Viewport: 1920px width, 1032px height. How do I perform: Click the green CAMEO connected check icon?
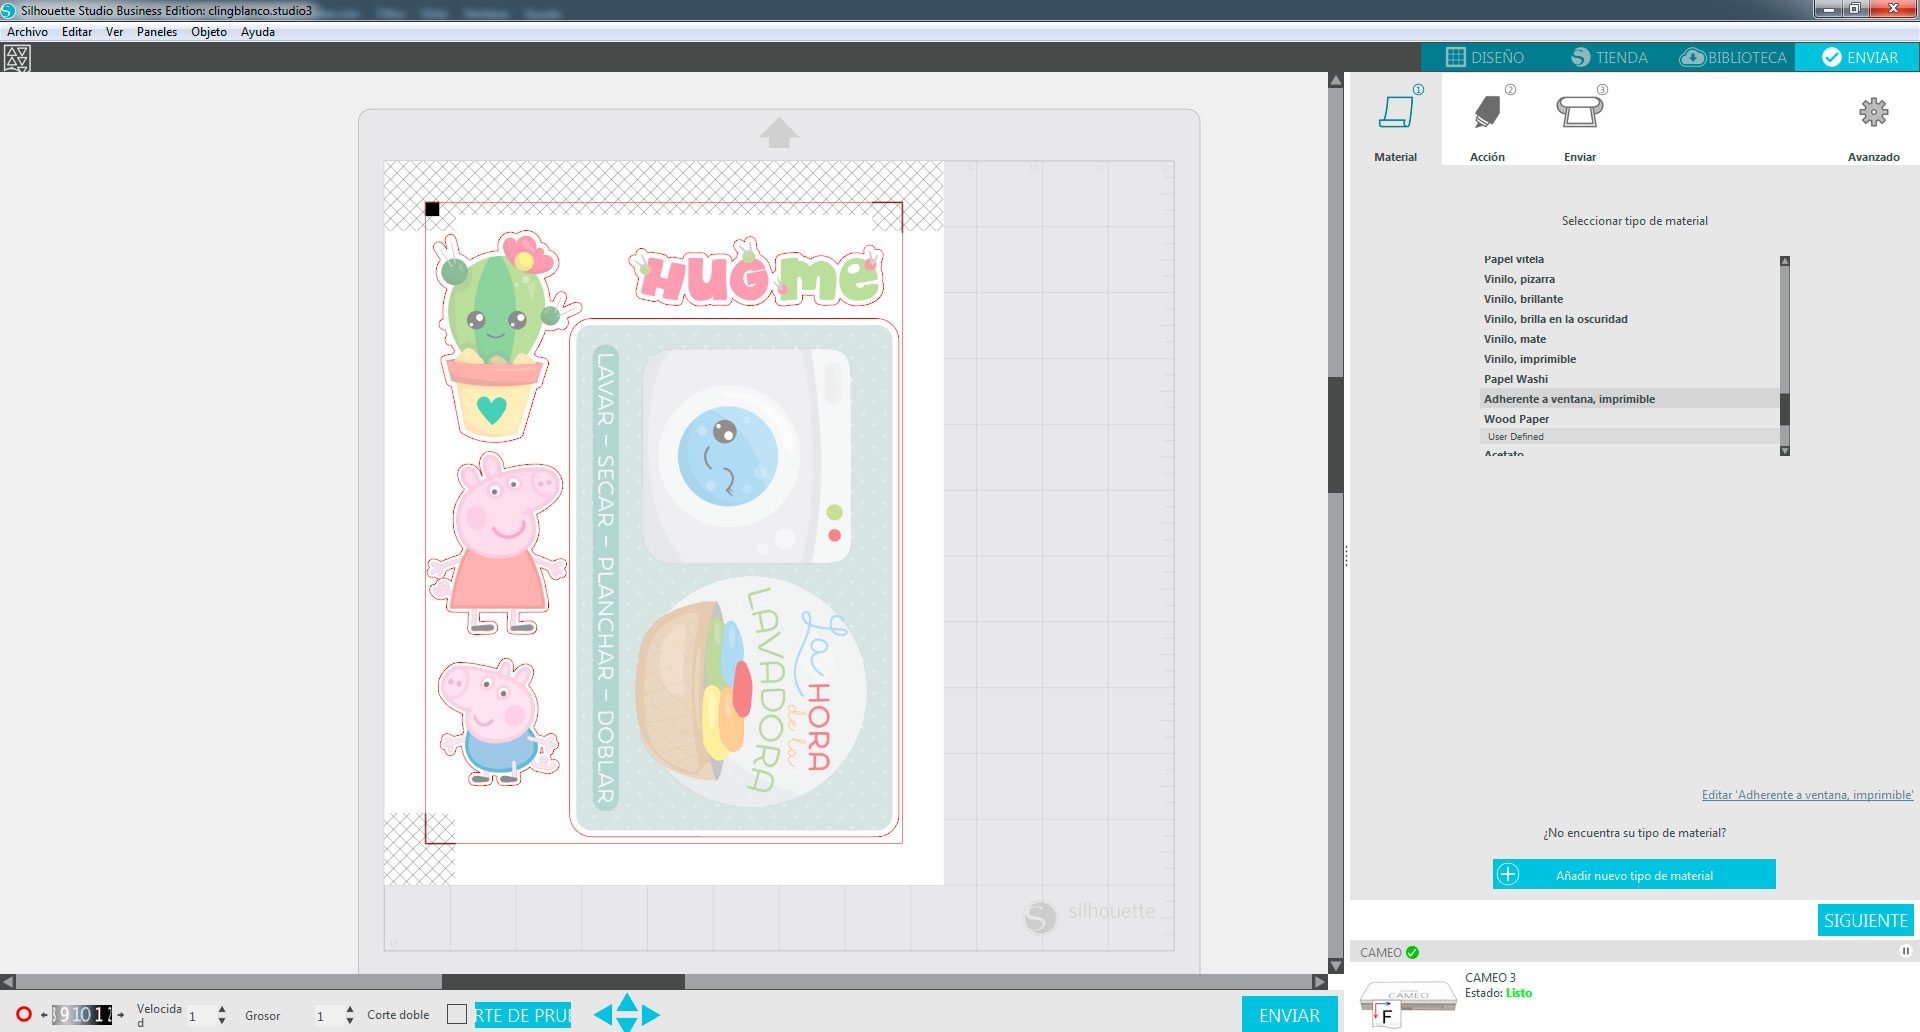(1413, 952)
